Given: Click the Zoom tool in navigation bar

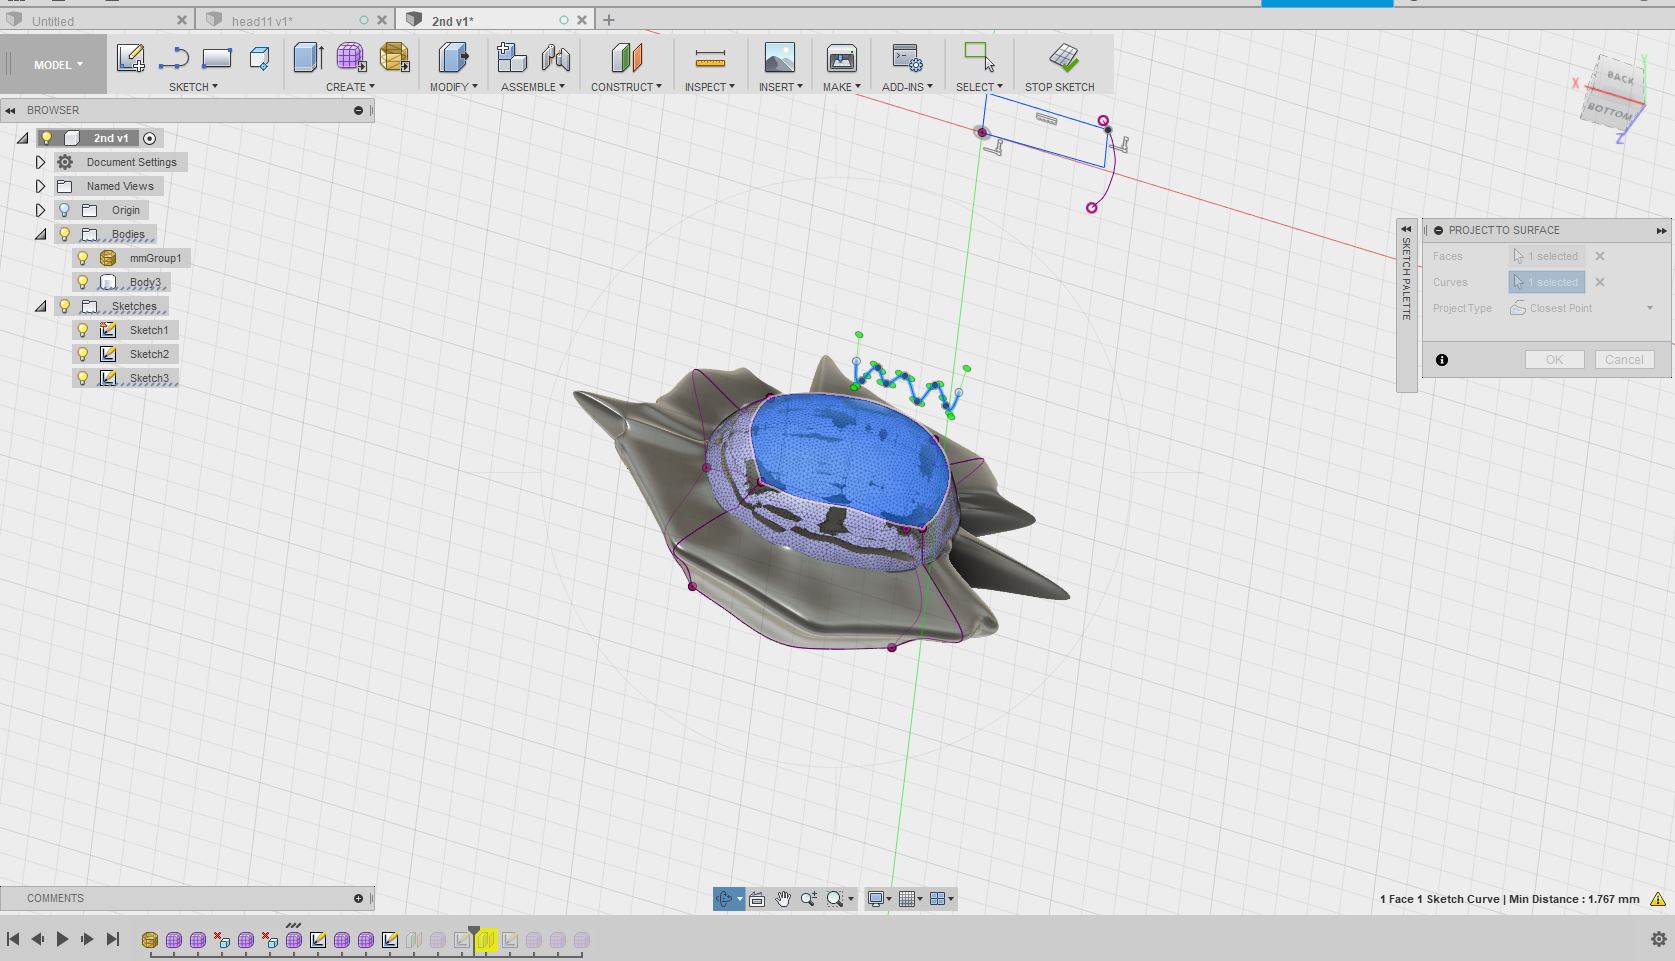Looking at the screenshot, I should (810, 898).
